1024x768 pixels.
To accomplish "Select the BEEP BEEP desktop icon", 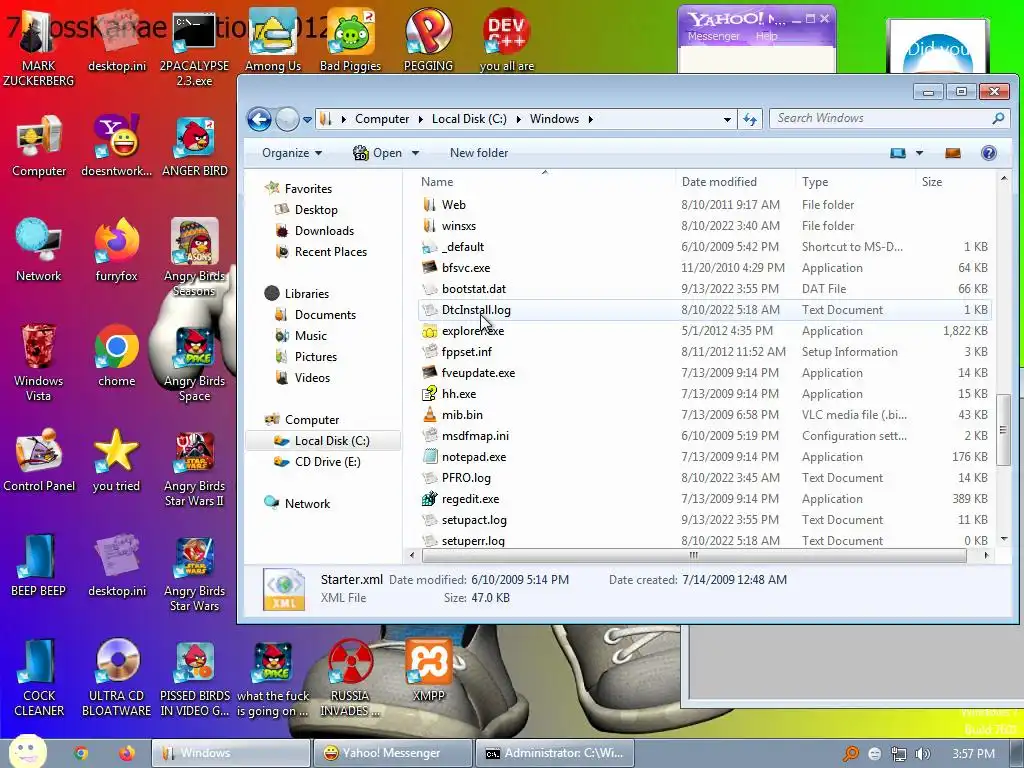I will pos(39,566).
